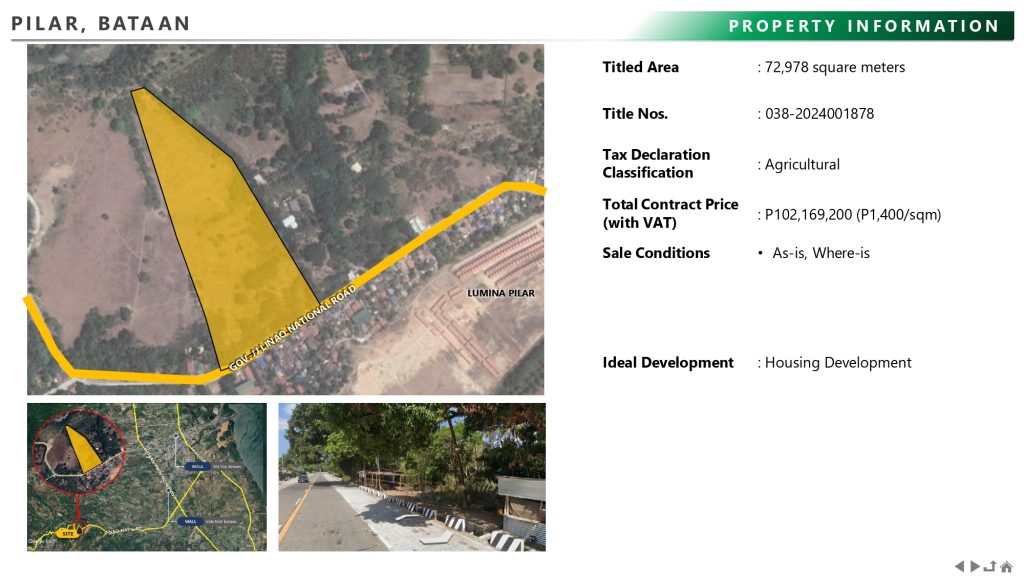The height and width of the screenshot is (576, 1024).
Task: Select the 72,978 square meters value
Action: pyautogui.click(x=834, y=67)
